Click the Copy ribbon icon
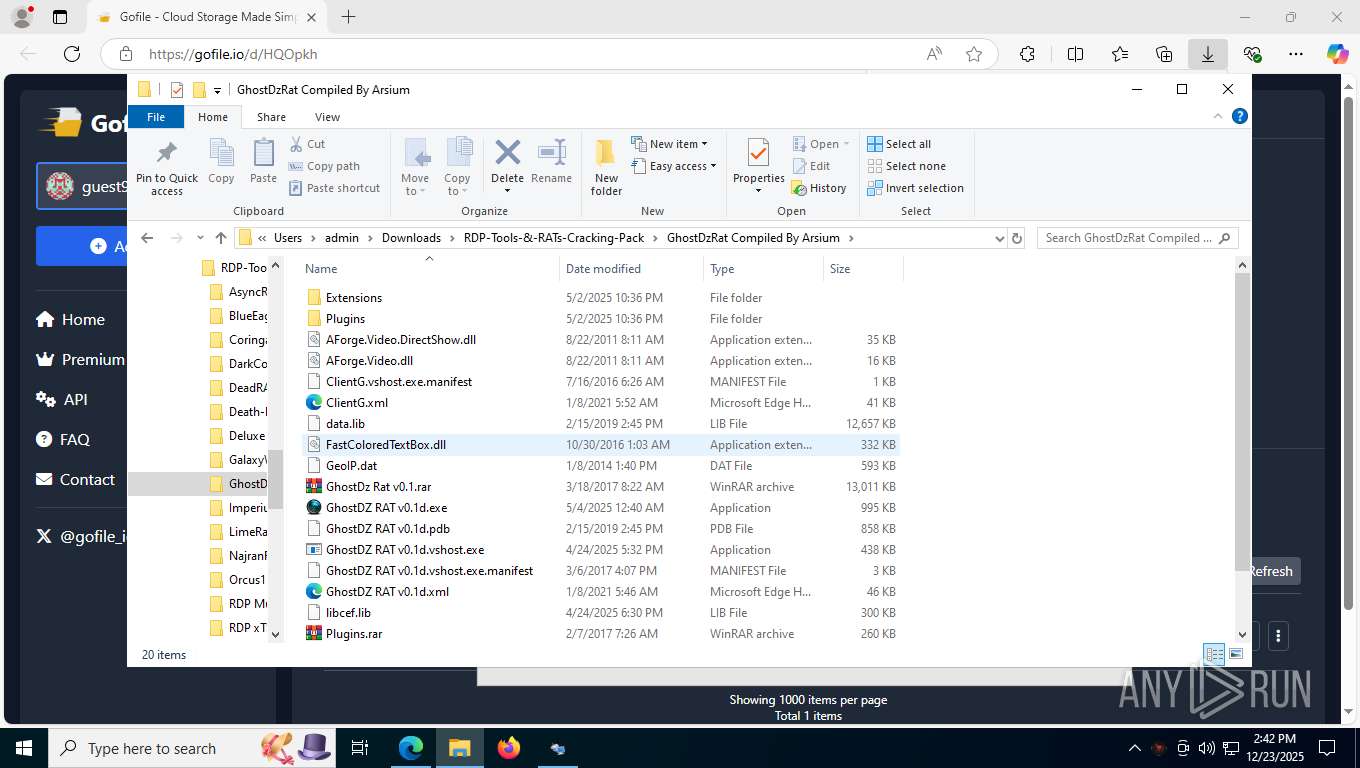 (221, 163)
